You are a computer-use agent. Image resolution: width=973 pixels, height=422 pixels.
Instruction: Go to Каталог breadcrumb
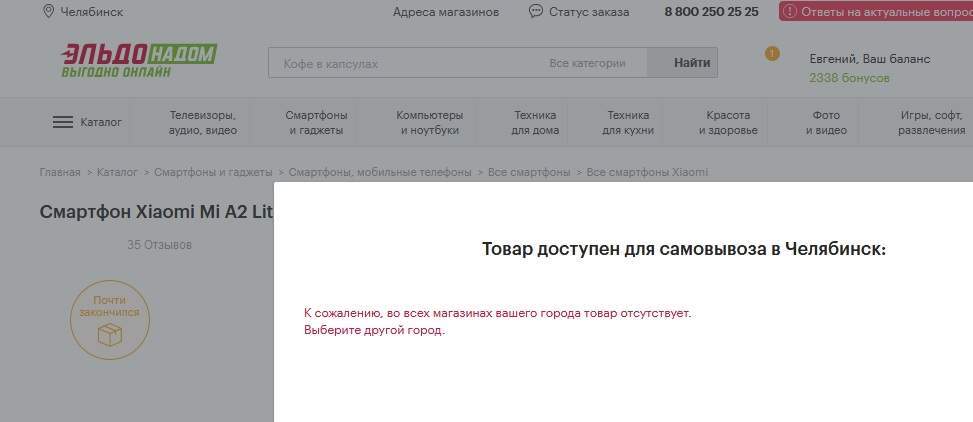[117, 173]
